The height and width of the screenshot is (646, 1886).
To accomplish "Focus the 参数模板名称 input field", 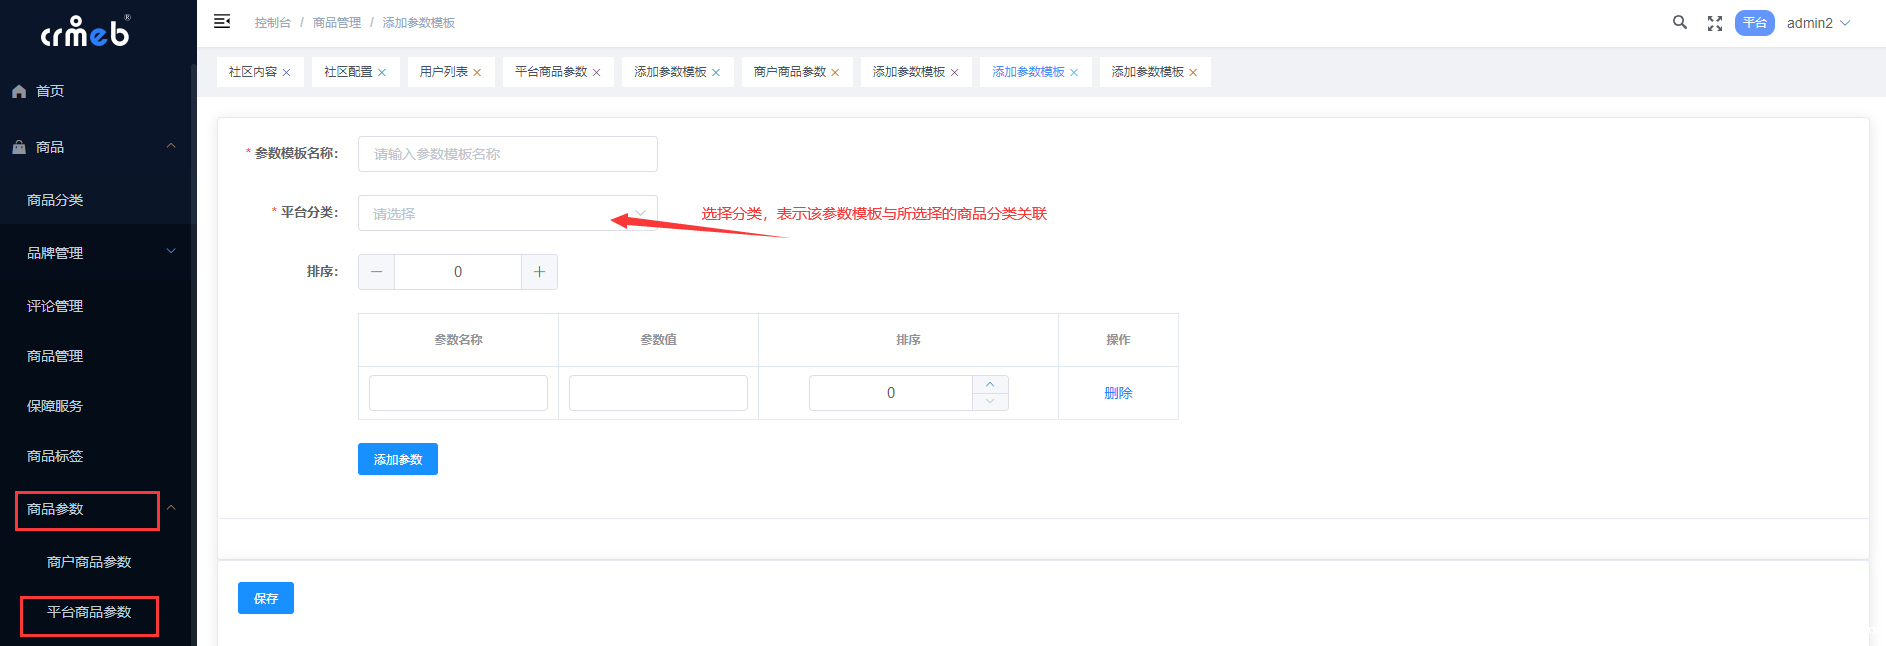I will tap(507, 154).
